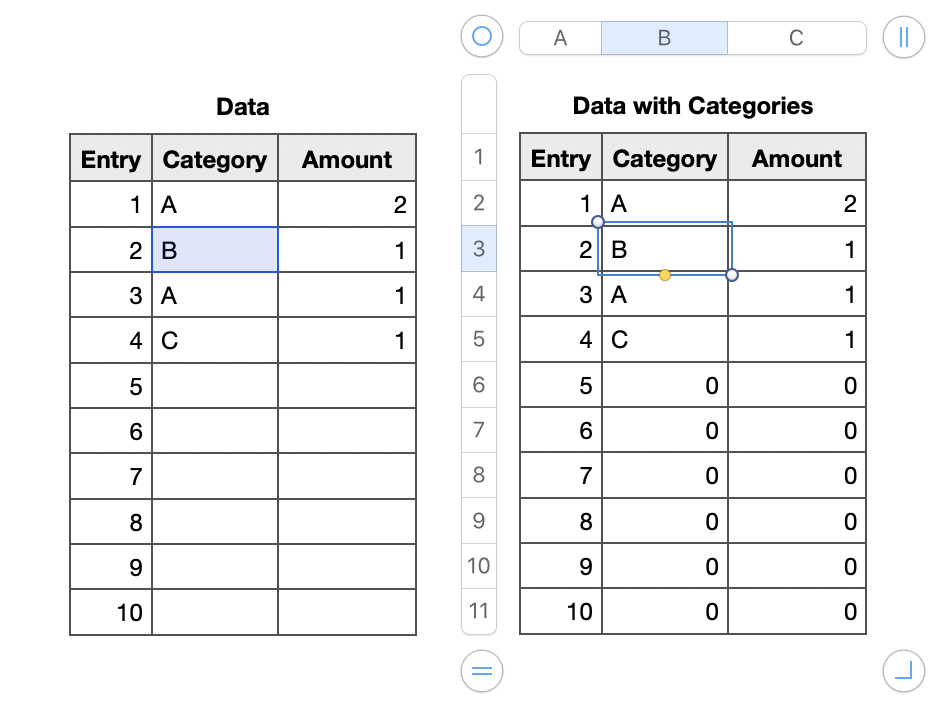Click the 'Data with Categories' table title
Image resolution: width=950 pixels, height=724 pixels.
(x=692, y=106)
